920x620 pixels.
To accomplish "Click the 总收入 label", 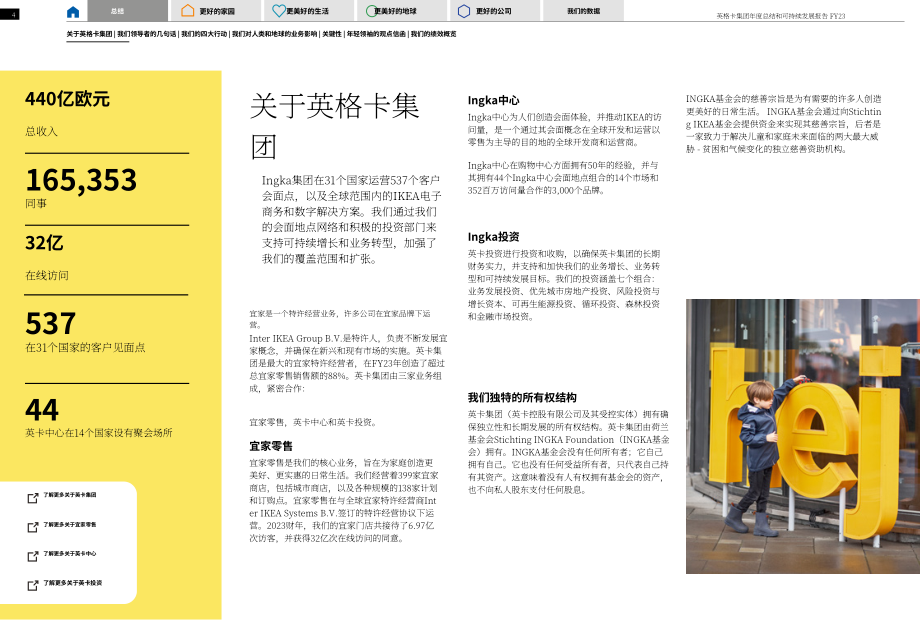I will point(41,131).
